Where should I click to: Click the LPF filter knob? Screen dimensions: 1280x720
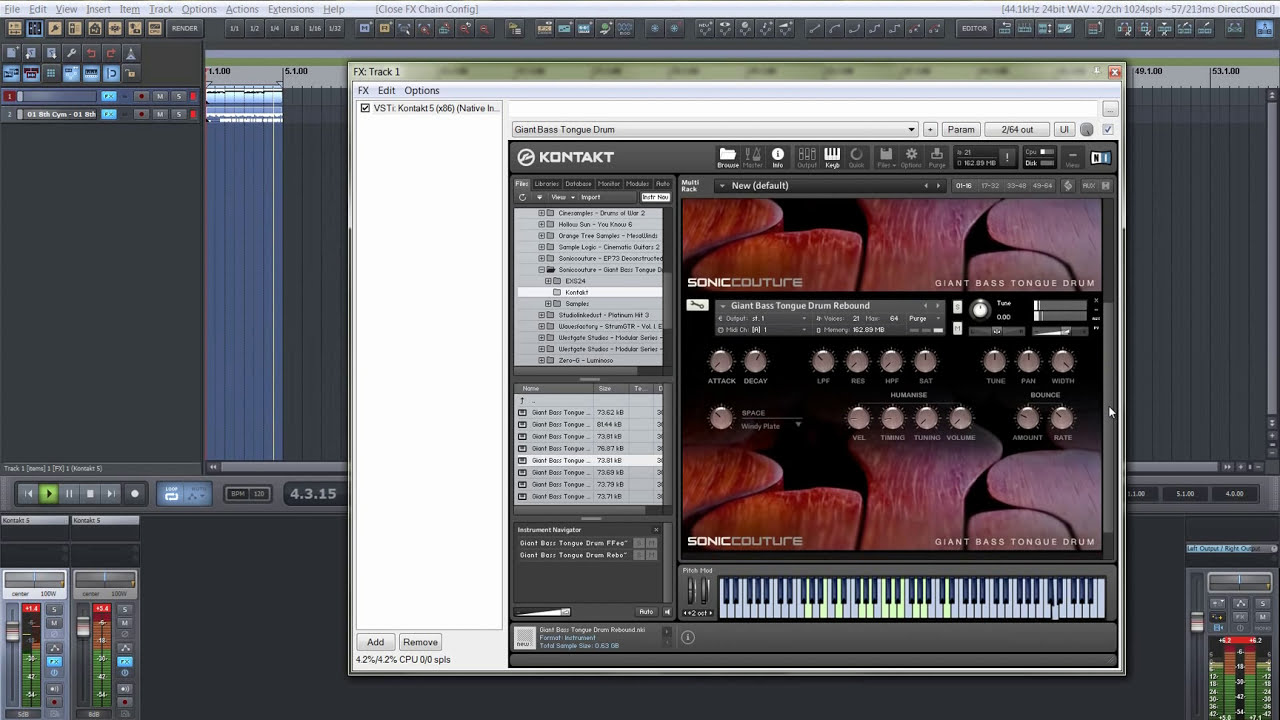click(x=823, y=360)
